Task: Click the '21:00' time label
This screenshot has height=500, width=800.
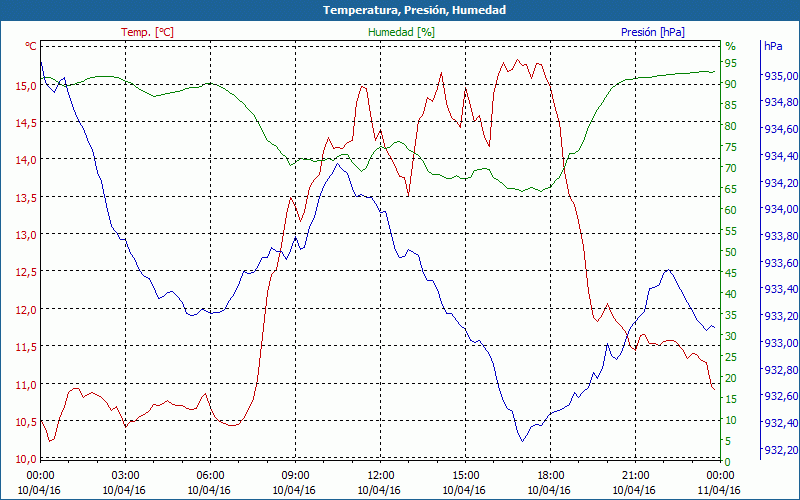Action: [x=635, y=476]
